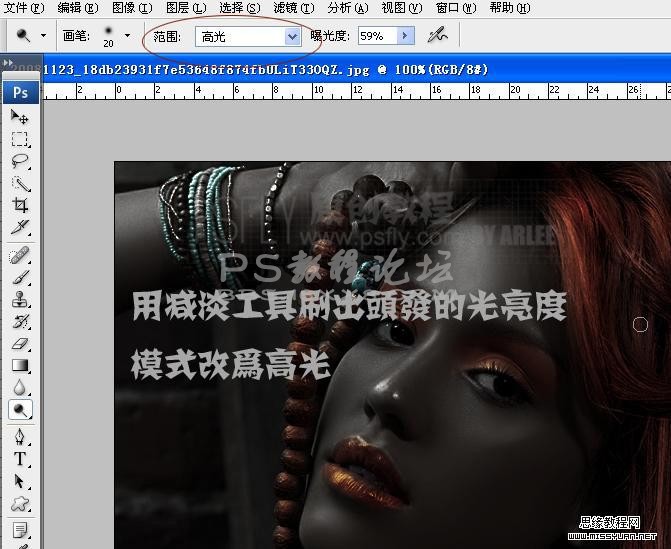Select the Custom Shape tool
Image resolution: width=671 pixels, height=549 pixels.
coord(20,504)
